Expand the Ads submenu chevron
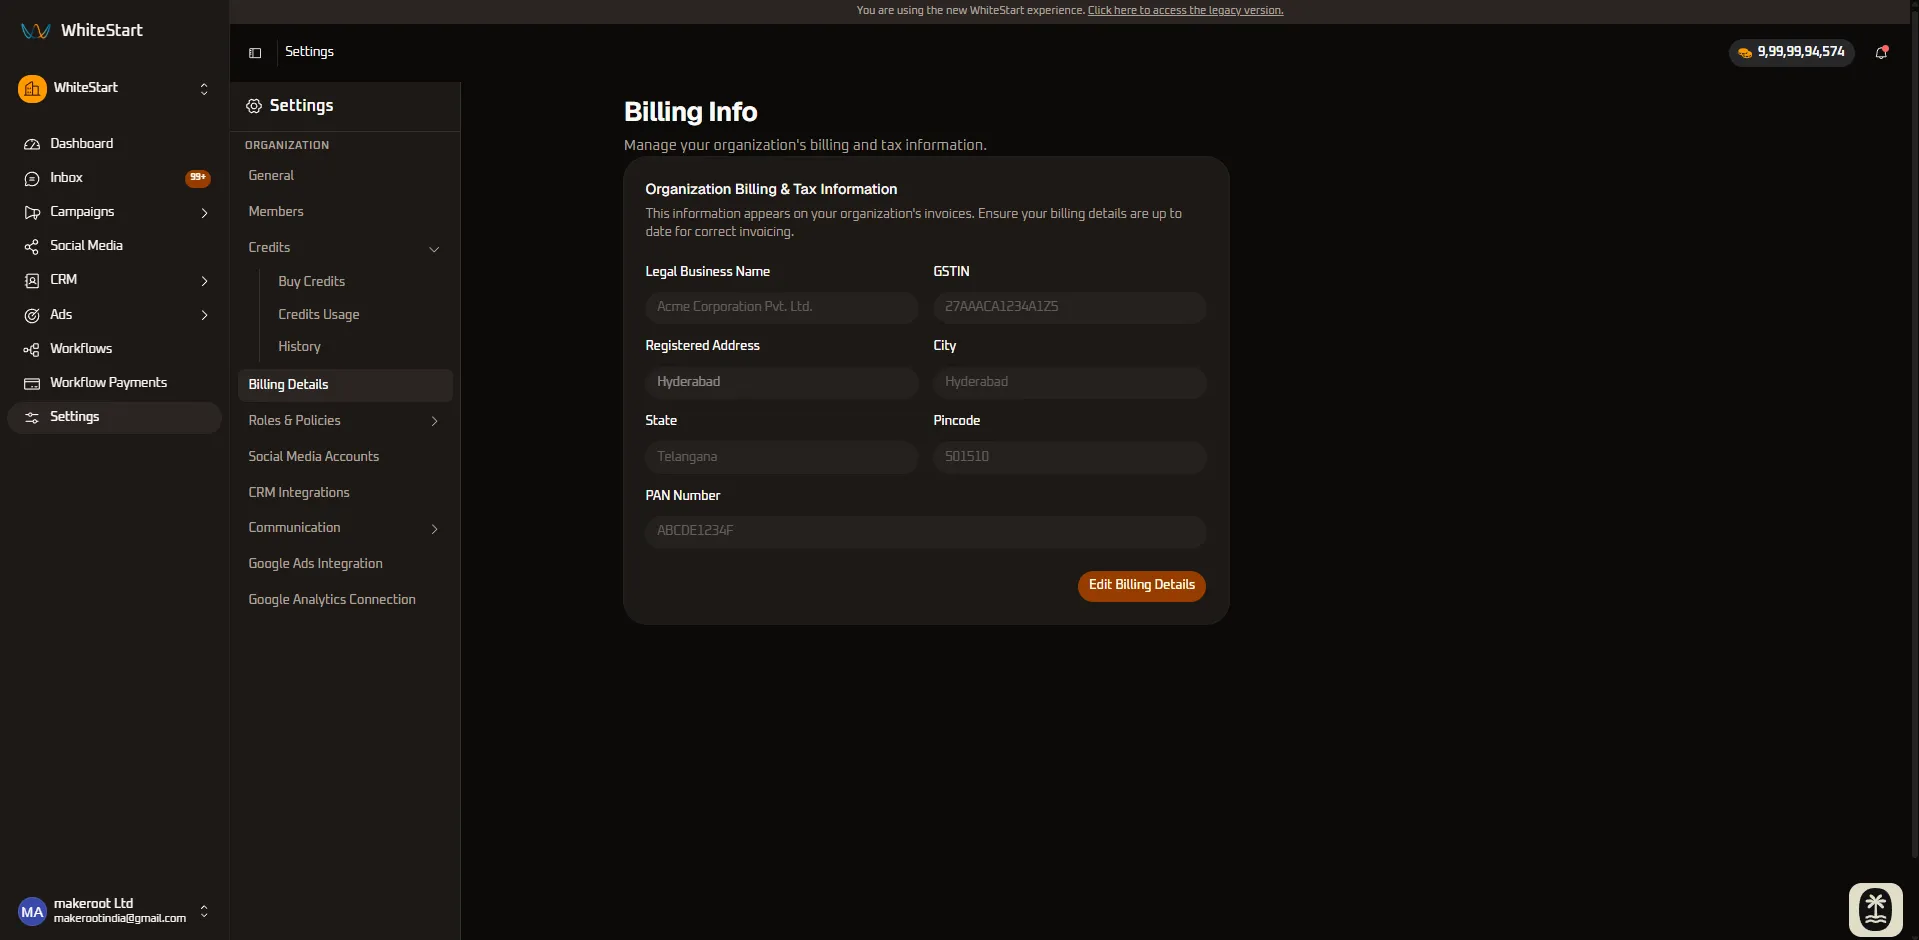 coord(204,315)
